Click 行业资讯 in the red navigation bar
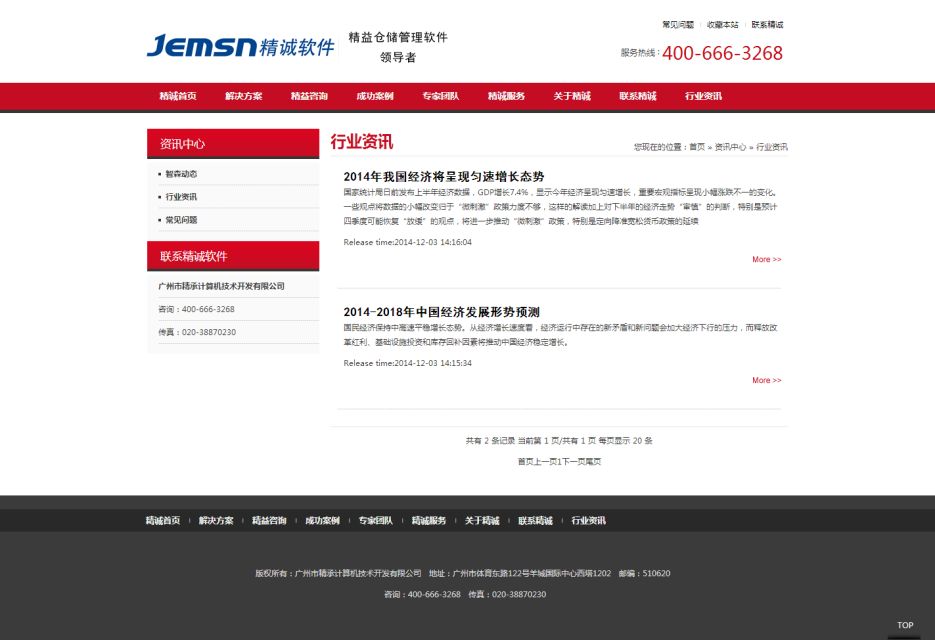The width and height of the screenshot is (935, 640). coord(703,96)
